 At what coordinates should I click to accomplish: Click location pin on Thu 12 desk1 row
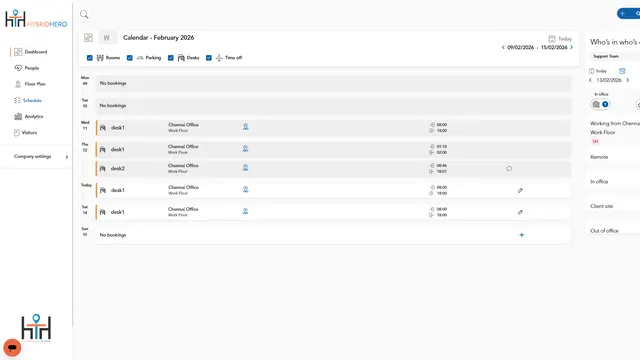click(x=245, y=149)
